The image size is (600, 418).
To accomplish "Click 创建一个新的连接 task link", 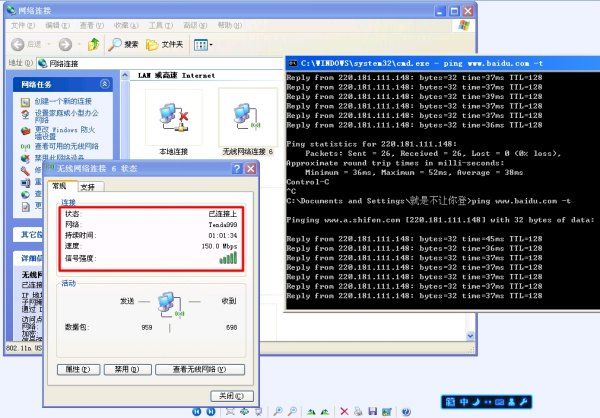I will tap(66, 102).
